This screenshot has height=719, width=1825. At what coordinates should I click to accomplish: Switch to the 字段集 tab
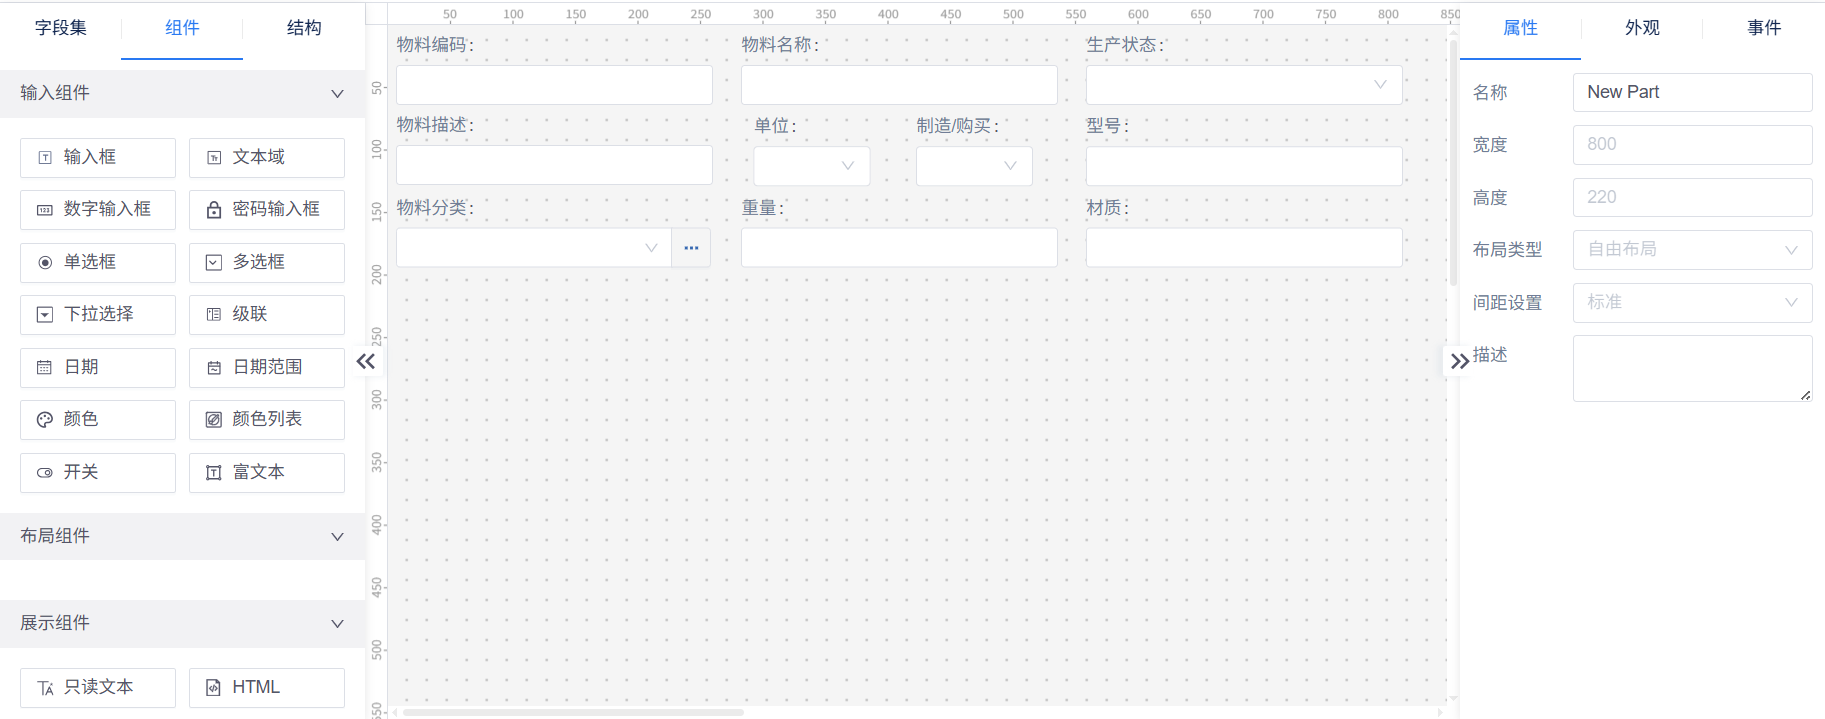pyautogui.click(x=61, y=28)
